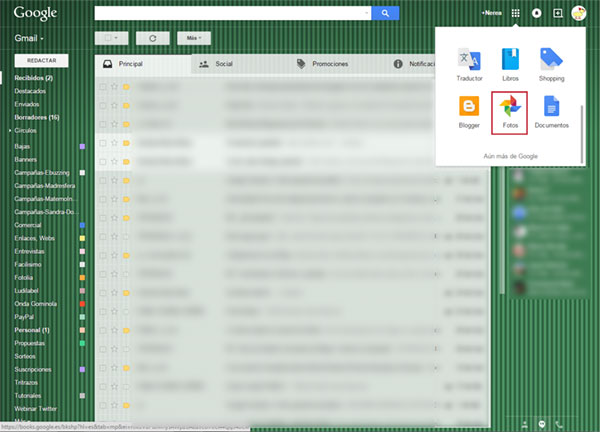This screenshot has width=600, height=432.
Task: Open the Webinar Twitter label
Action: [x=36, y=409]
